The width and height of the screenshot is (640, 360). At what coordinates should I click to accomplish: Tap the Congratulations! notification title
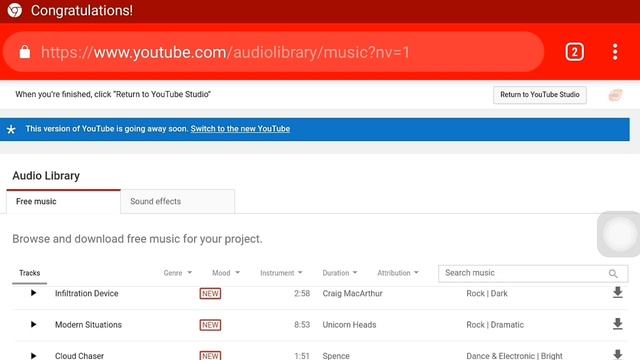pyautogui.click(x=82, y=10)
